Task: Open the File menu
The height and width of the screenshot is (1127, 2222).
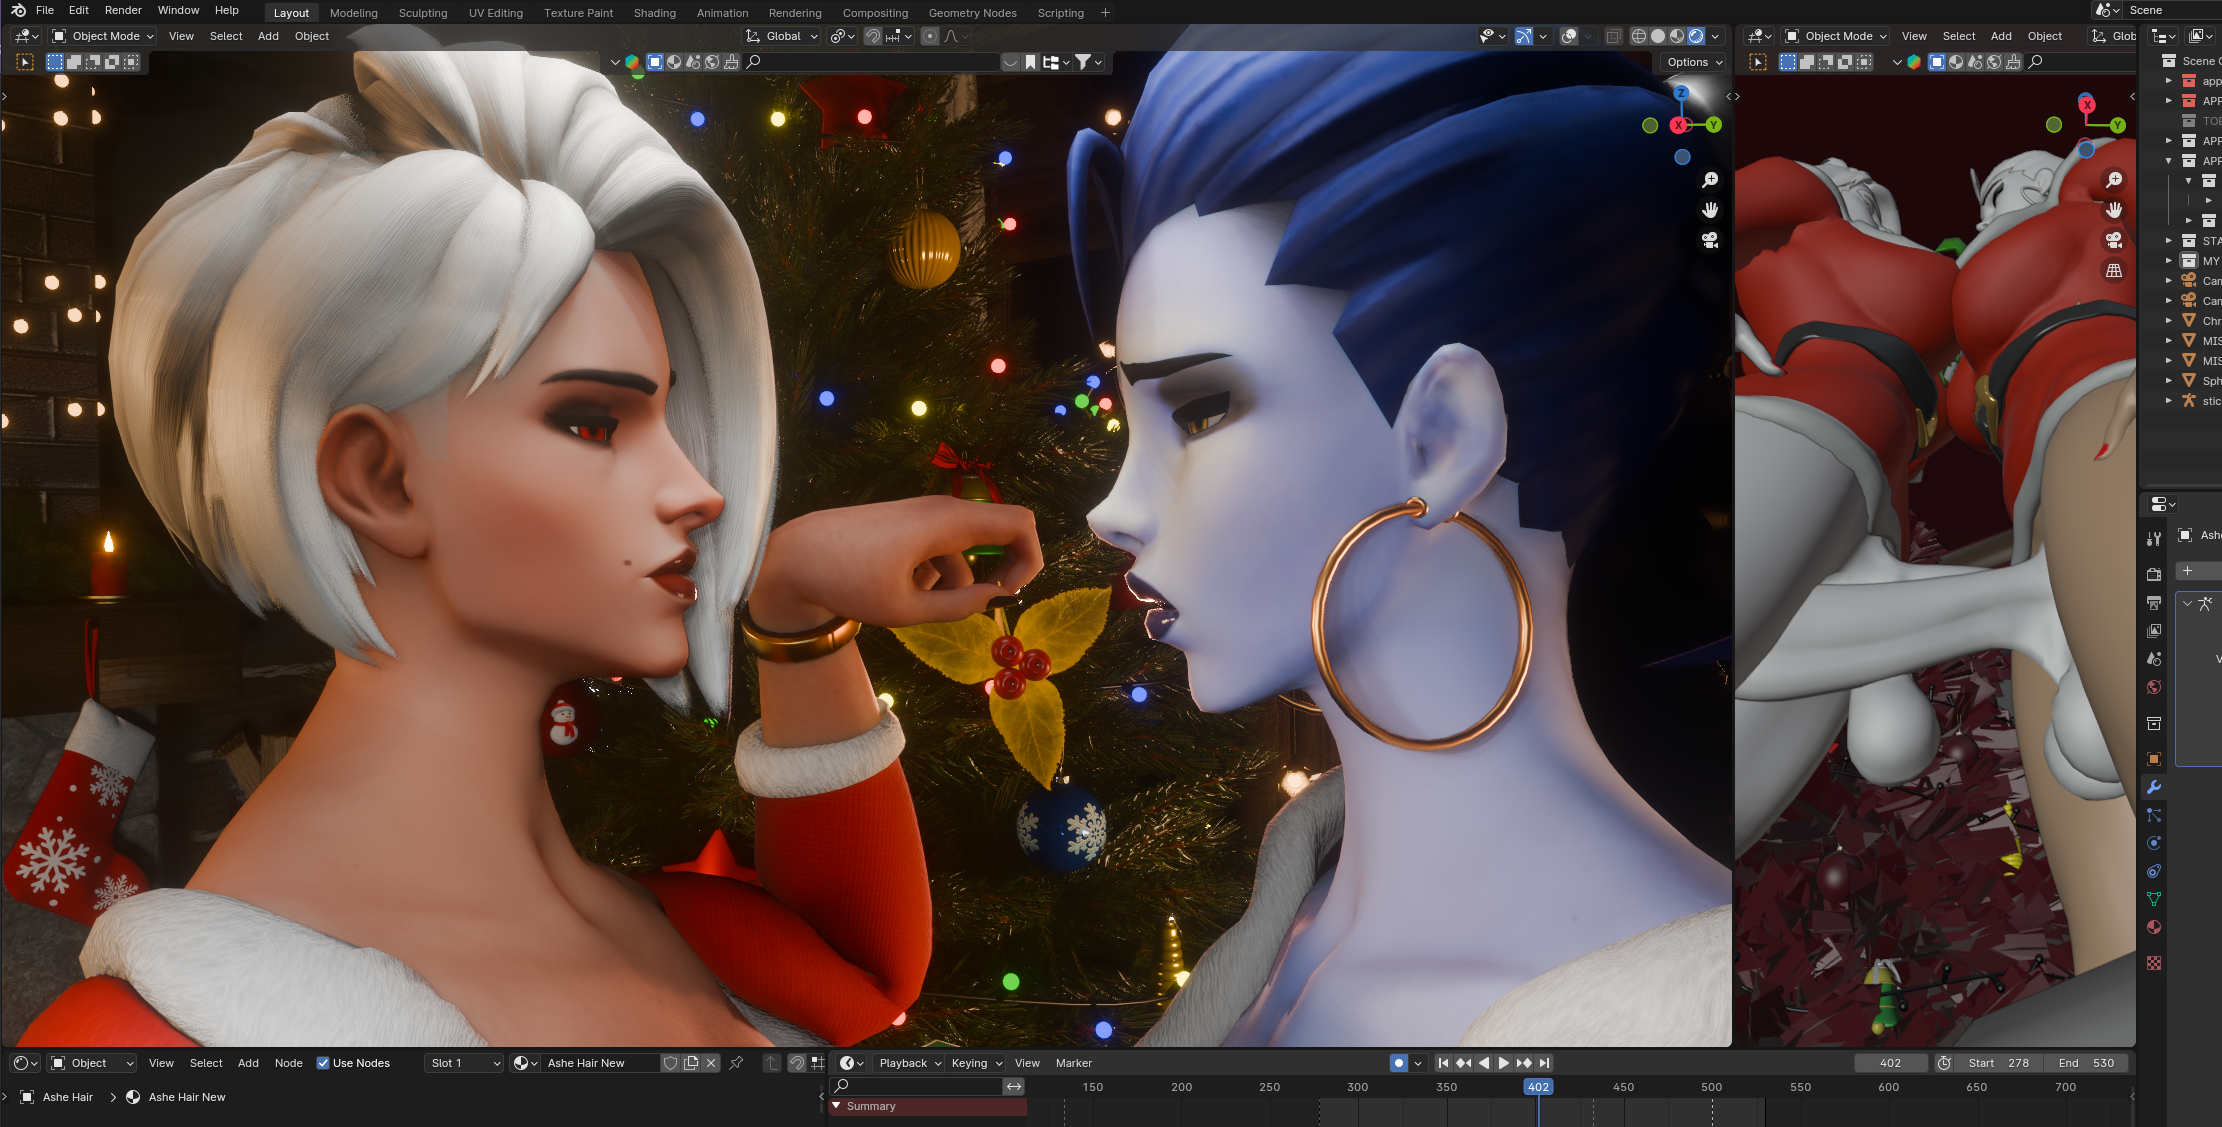Action: tap(45, 10)
